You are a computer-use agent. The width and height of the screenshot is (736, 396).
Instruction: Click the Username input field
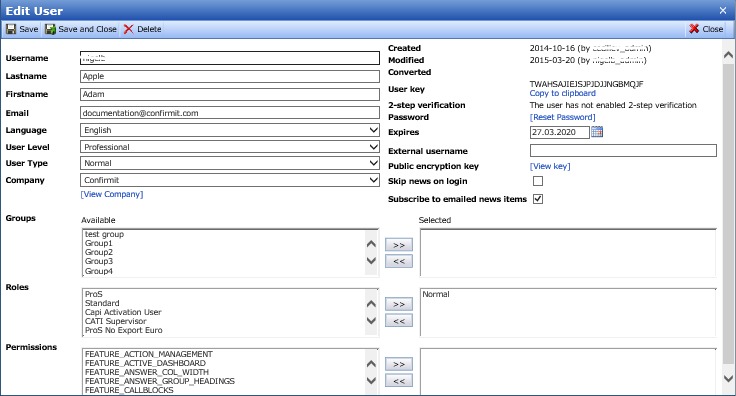tap(230, 58)
